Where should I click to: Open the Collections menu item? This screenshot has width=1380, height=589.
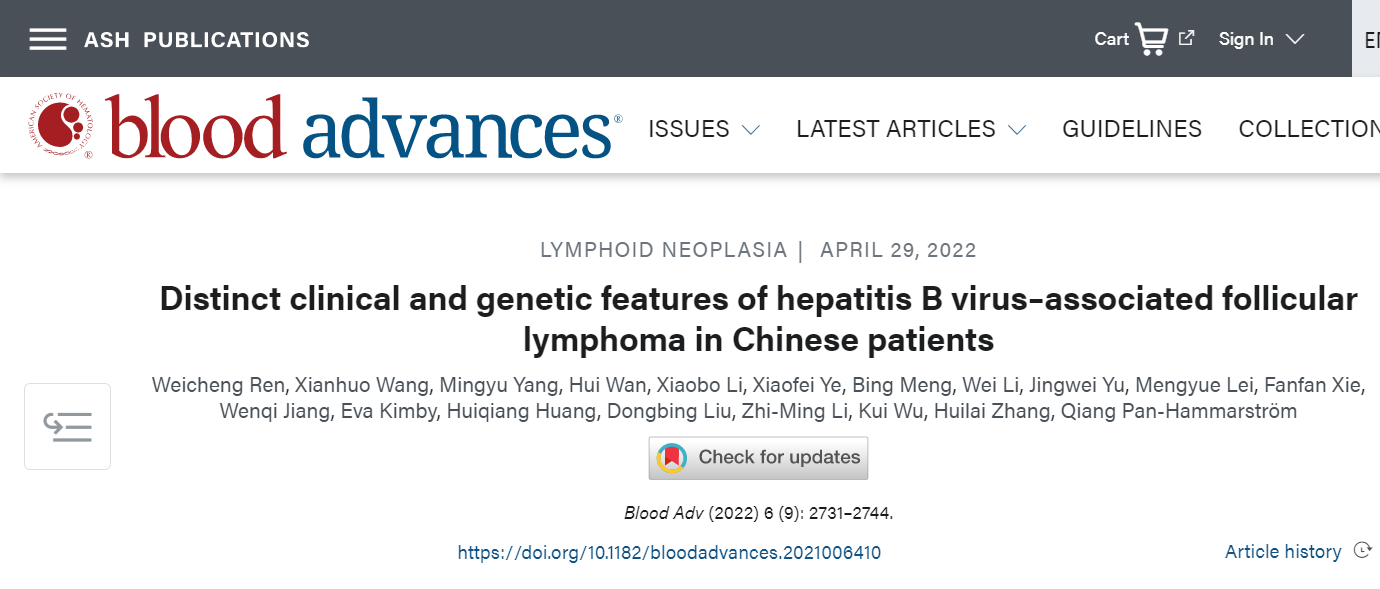point(1309,129)
